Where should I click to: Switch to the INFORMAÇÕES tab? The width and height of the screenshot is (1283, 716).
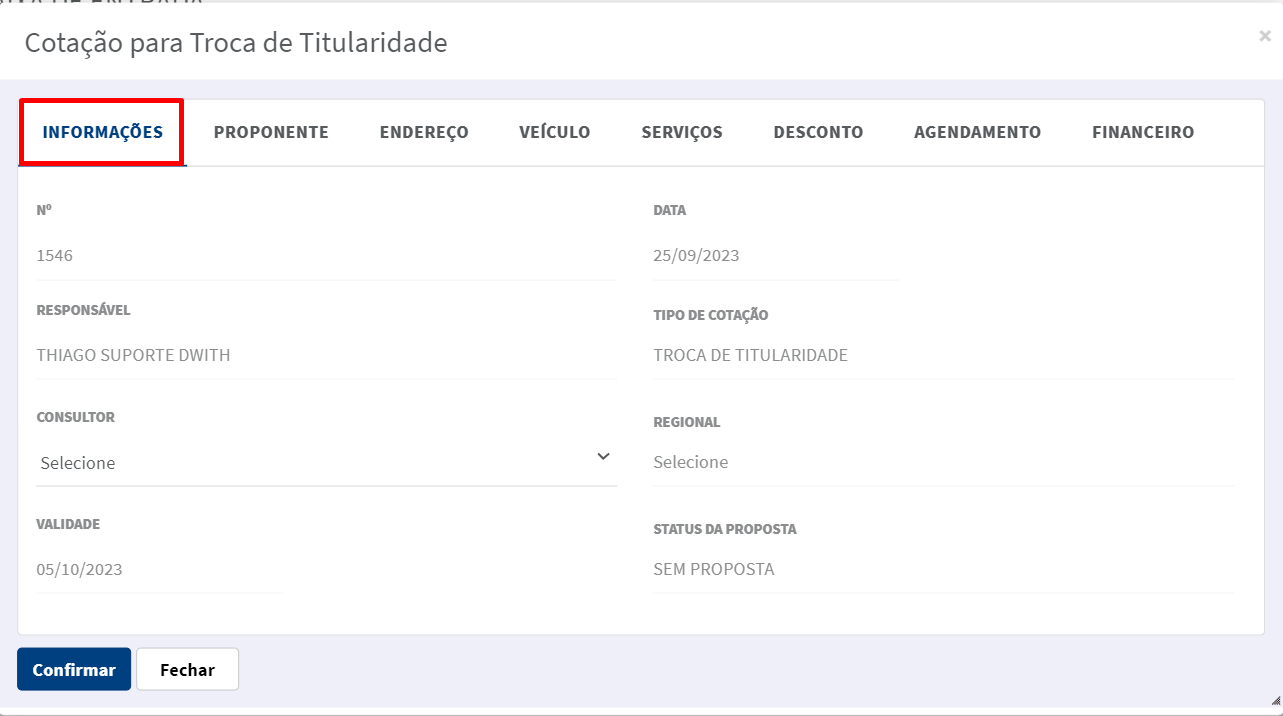tap(102, 132)
